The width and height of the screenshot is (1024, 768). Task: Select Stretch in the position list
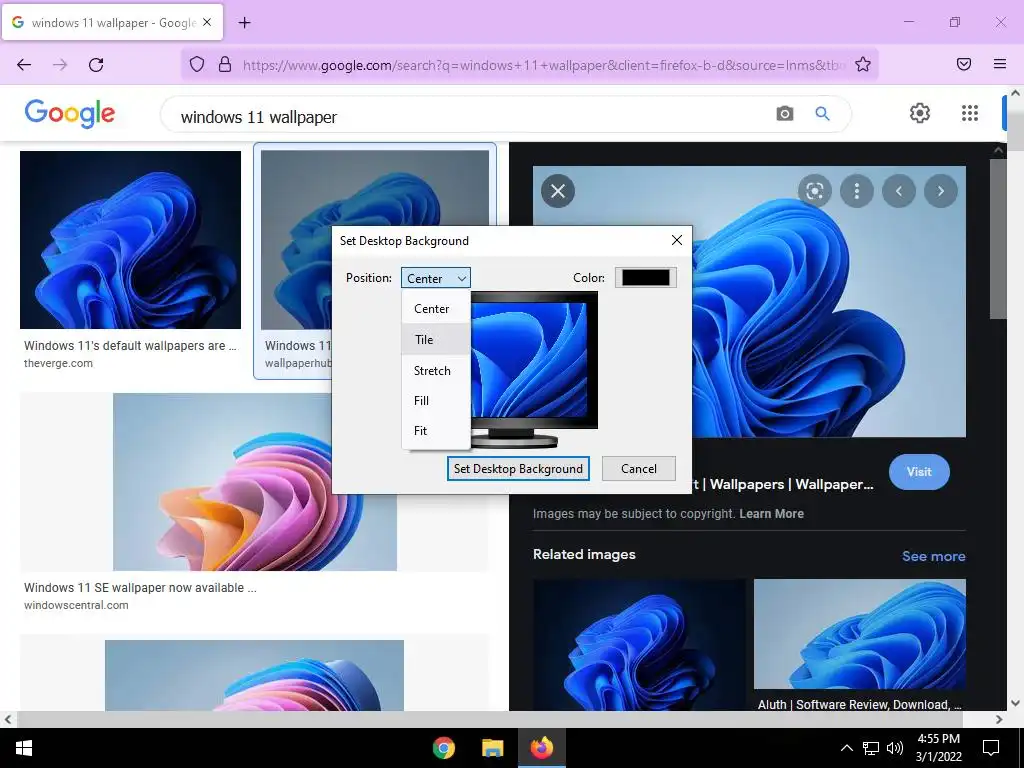pos(436,370)
